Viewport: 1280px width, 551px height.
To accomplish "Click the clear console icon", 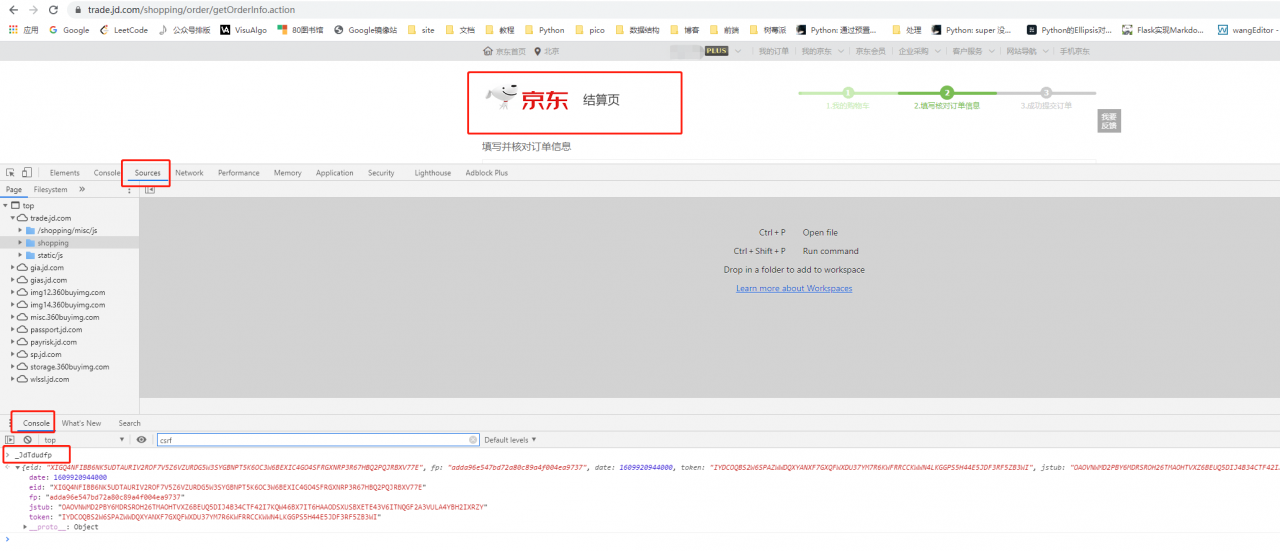I will (x=27, y=440).
